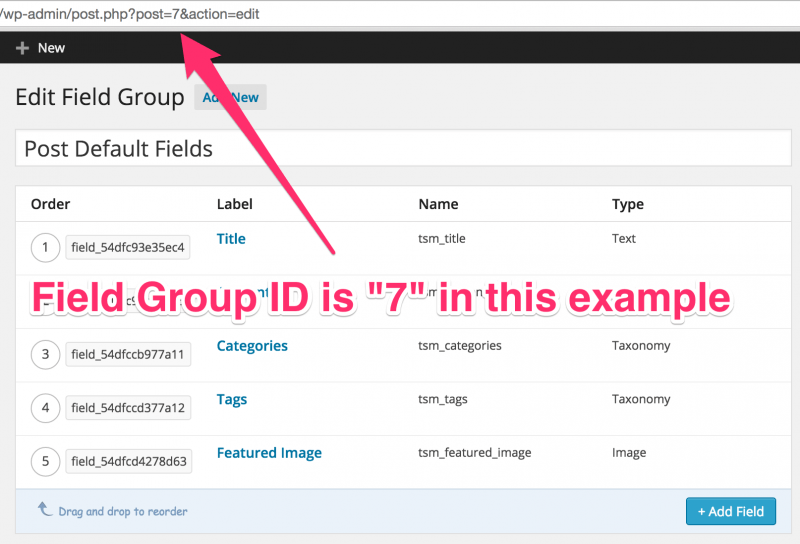Open the Title field label link

point(231,239)
